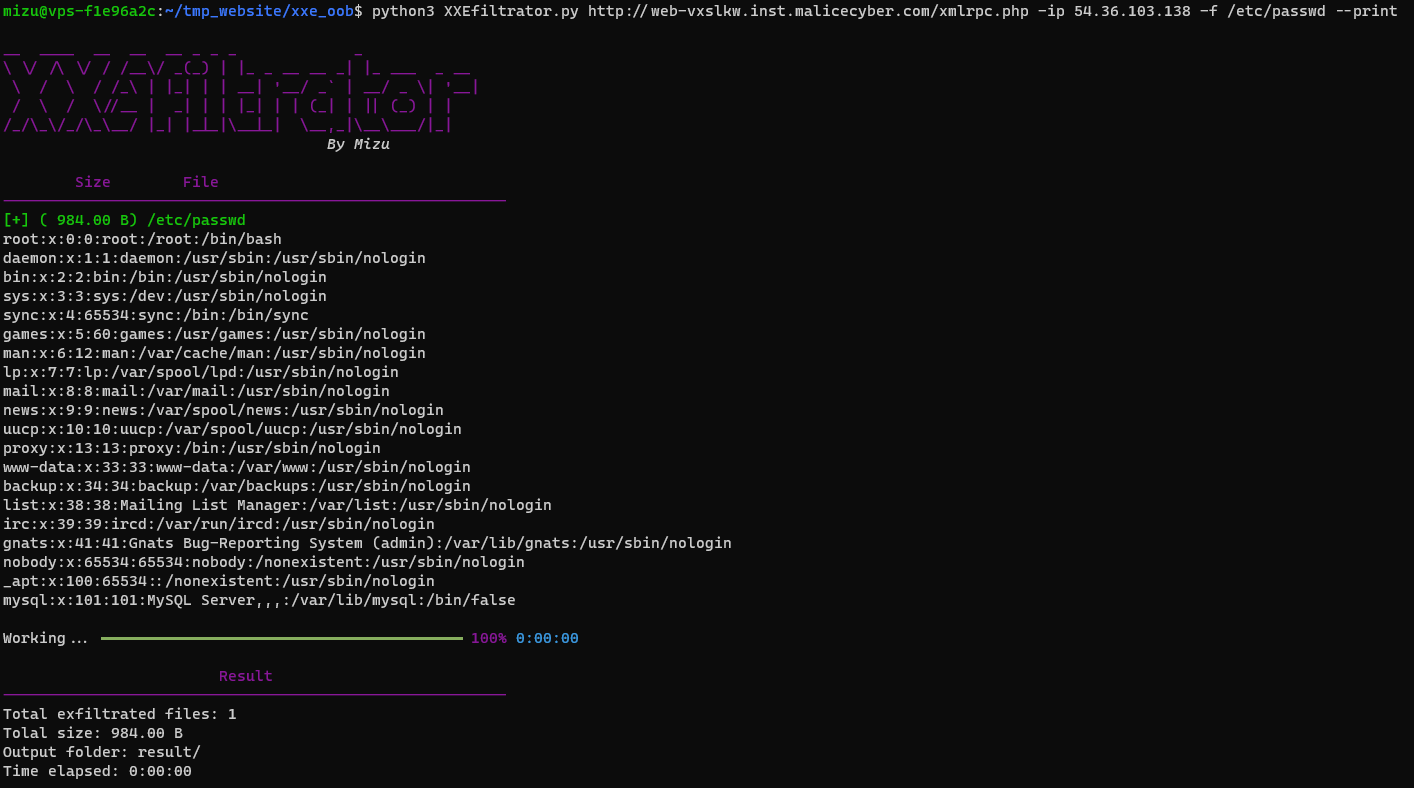
Task: Select the Mailing List Manager passwd line
Action: [x=277, y=505]
